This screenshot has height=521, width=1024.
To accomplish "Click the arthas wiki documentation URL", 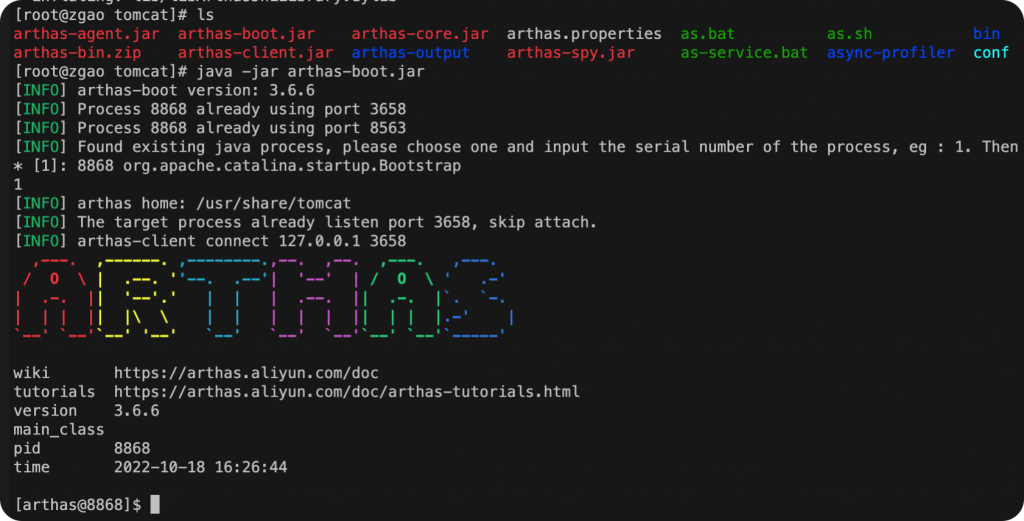I will [x=246, y=373].
